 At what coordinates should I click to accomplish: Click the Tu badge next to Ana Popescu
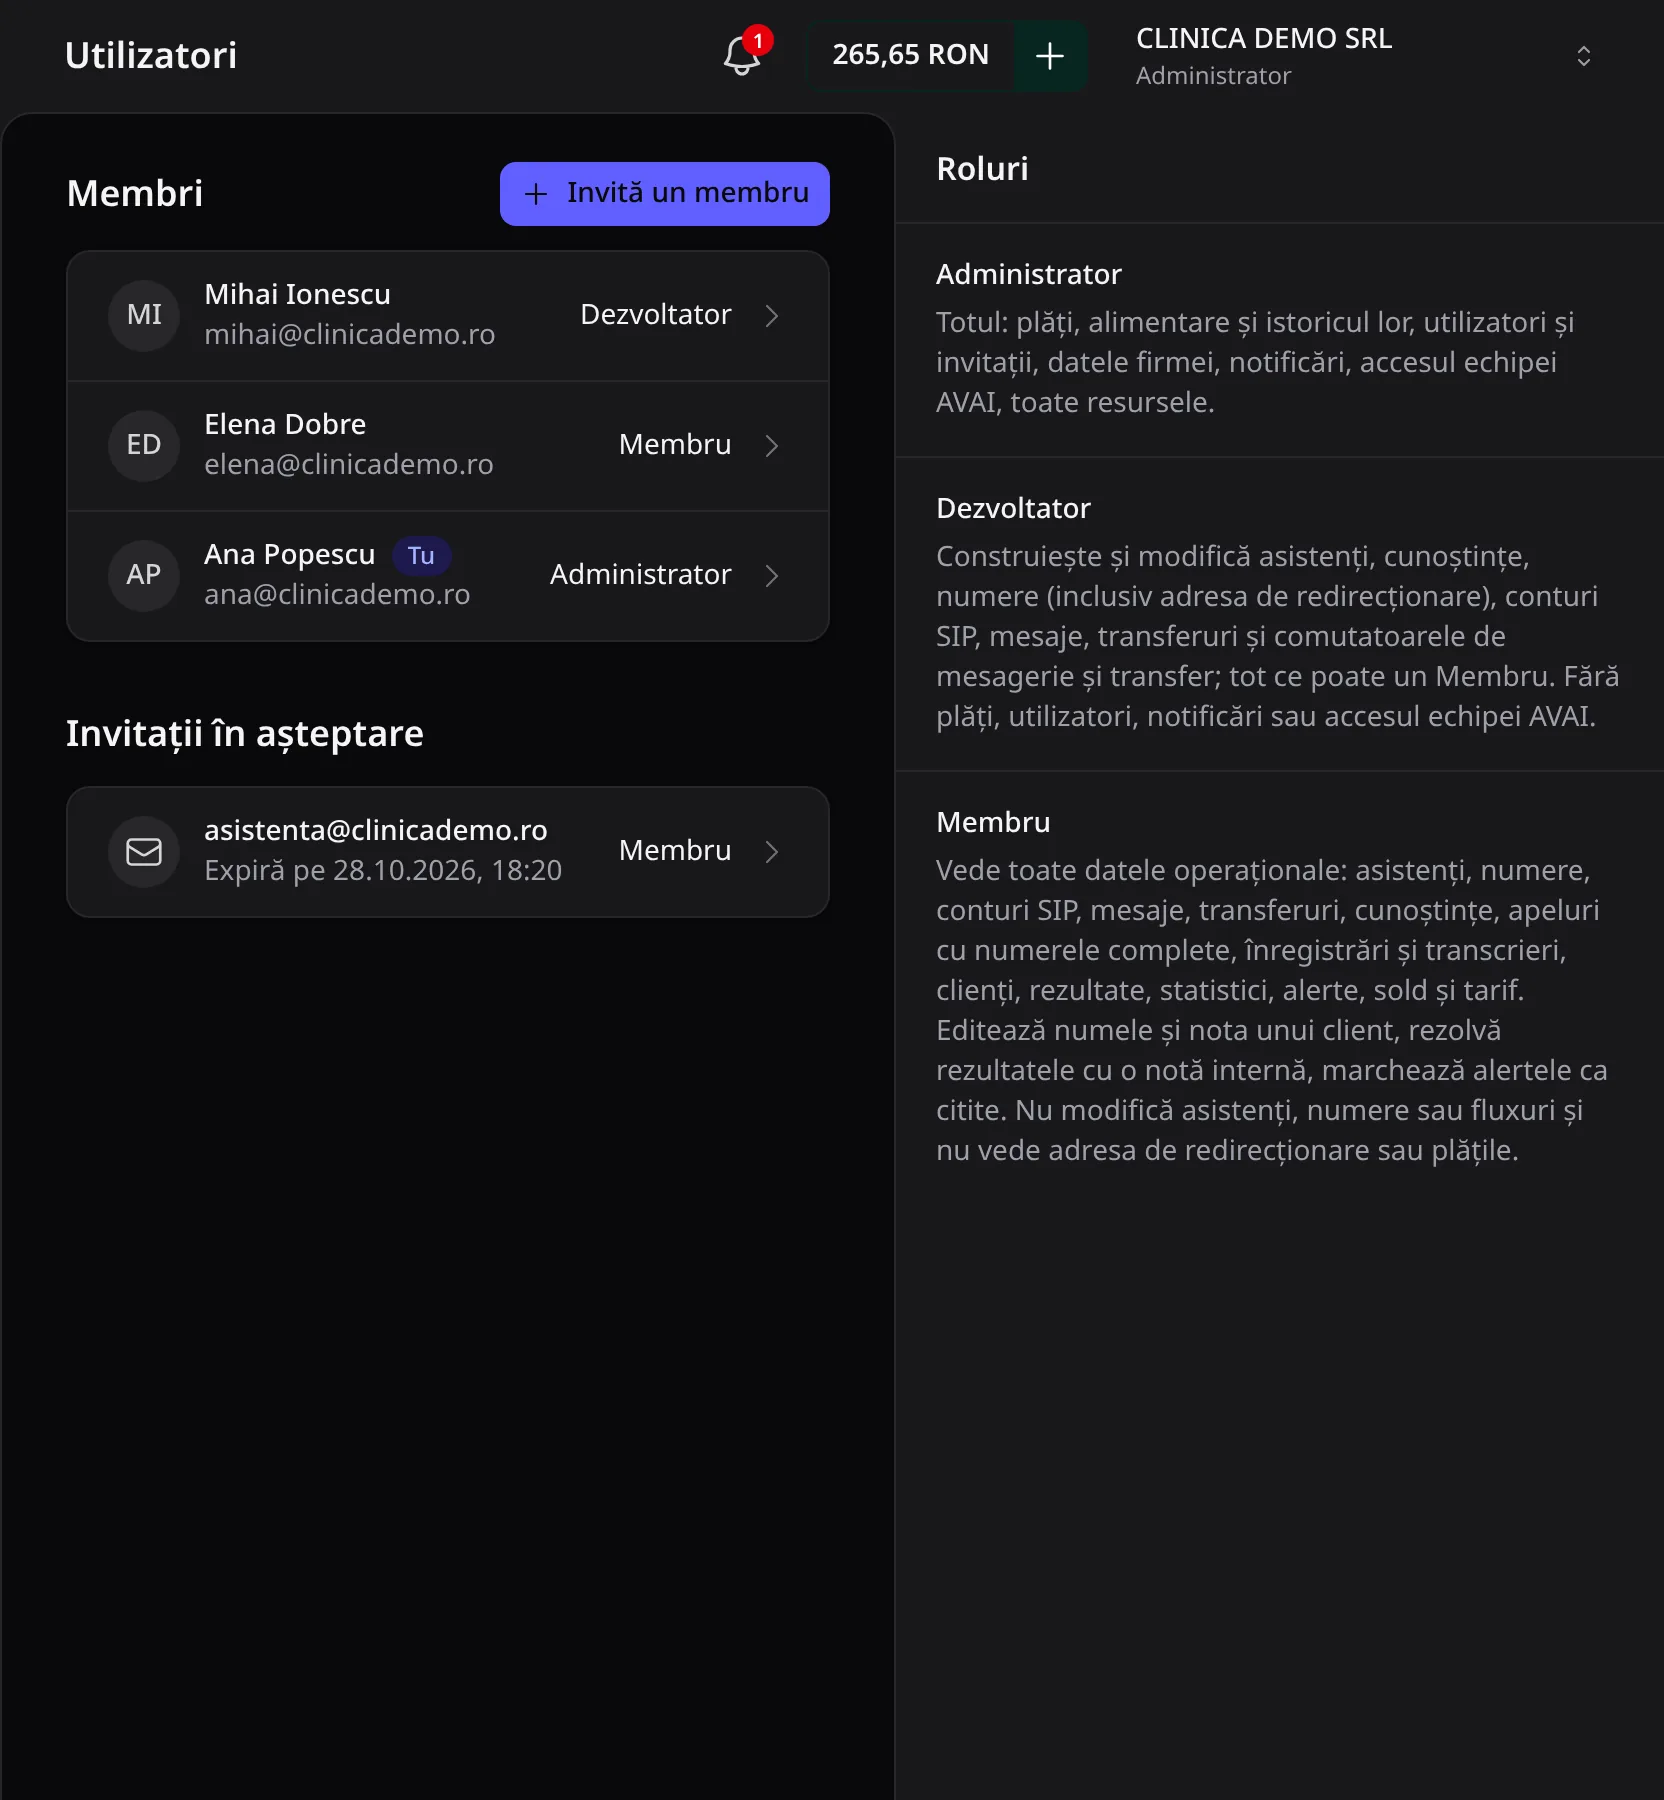click(421, 556)
